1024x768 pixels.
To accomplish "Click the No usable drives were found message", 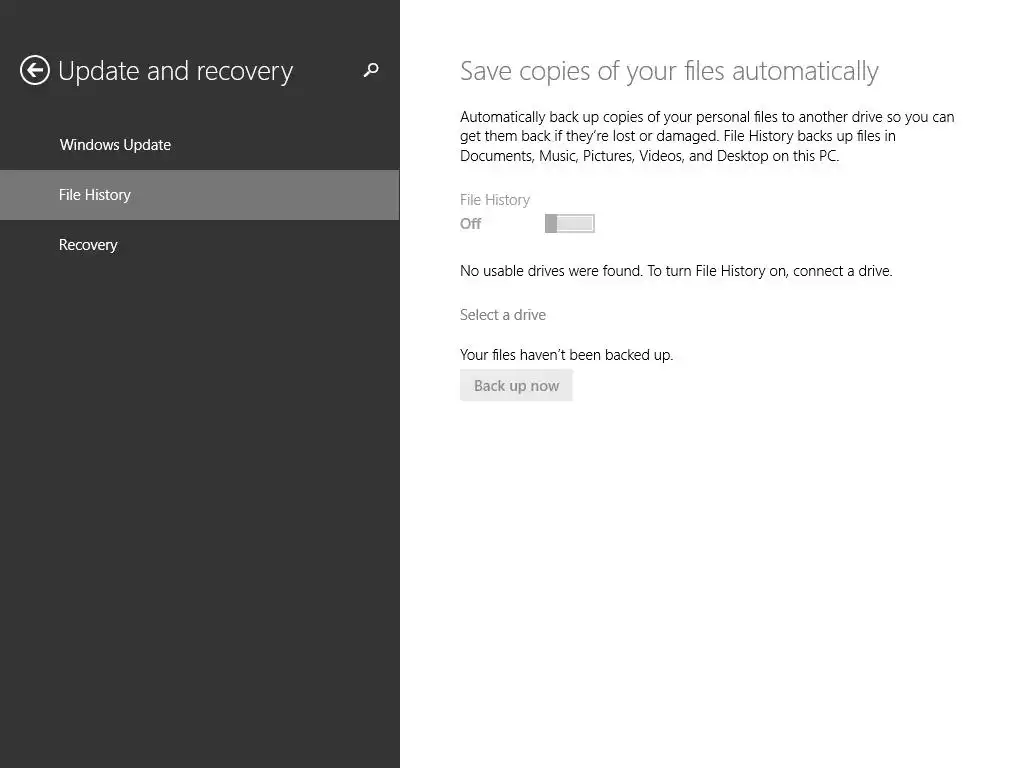I will [676, 271].
